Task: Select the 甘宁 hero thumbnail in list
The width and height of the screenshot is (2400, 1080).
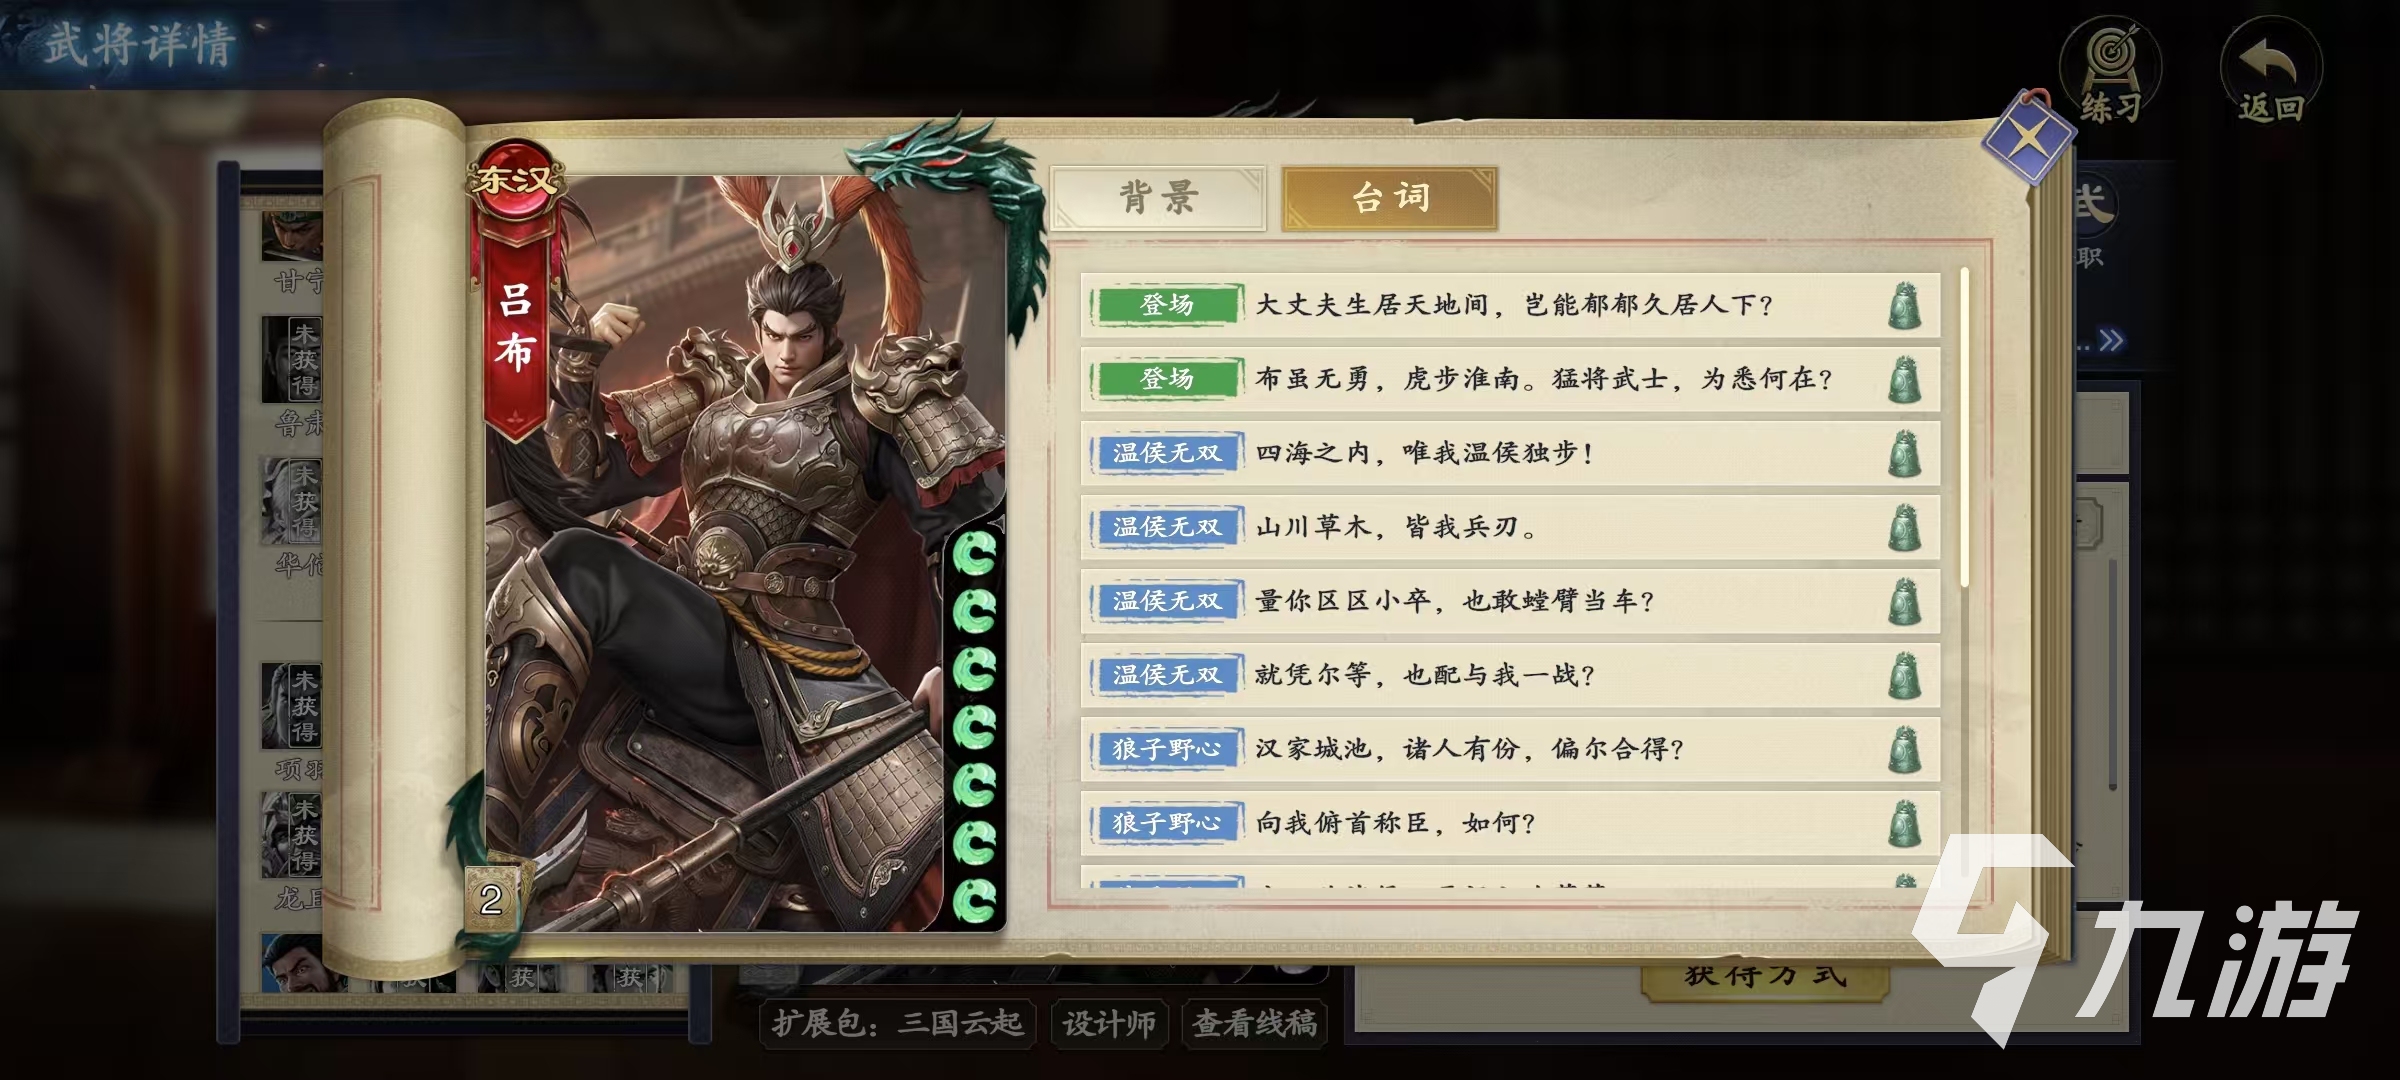Action: tap(292, 250)
